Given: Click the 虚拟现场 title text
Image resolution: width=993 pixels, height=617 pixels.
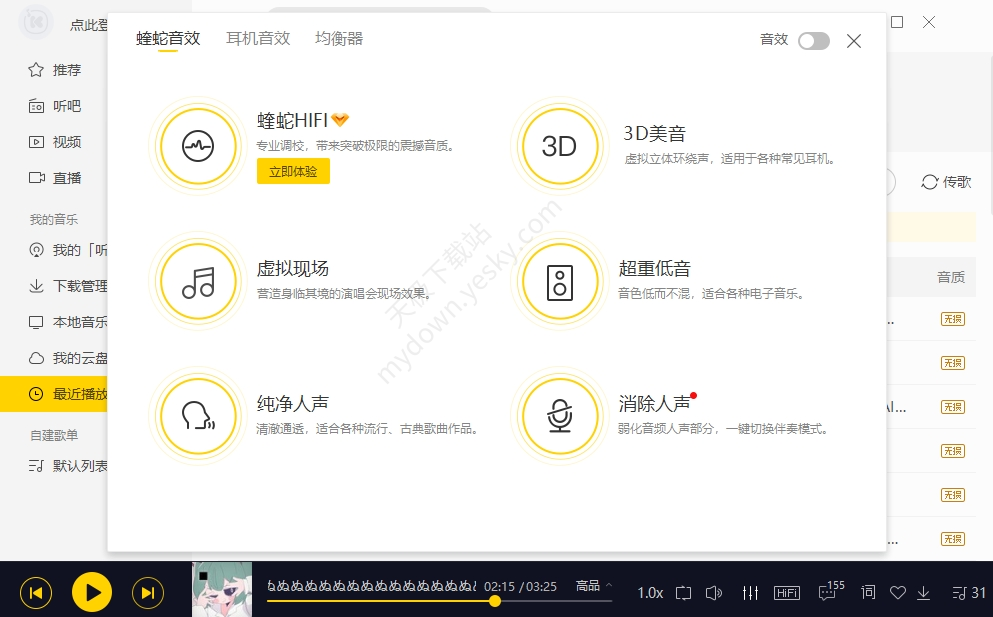Looking at the screenshot, I should pyautogui.click(x=293, y=269).
